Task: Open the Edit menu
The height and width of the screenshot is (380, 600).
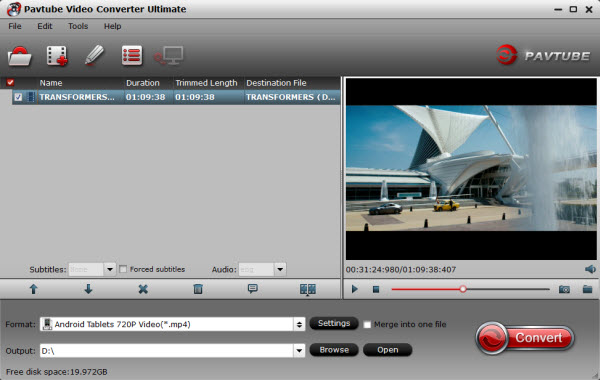Action: 44,26
